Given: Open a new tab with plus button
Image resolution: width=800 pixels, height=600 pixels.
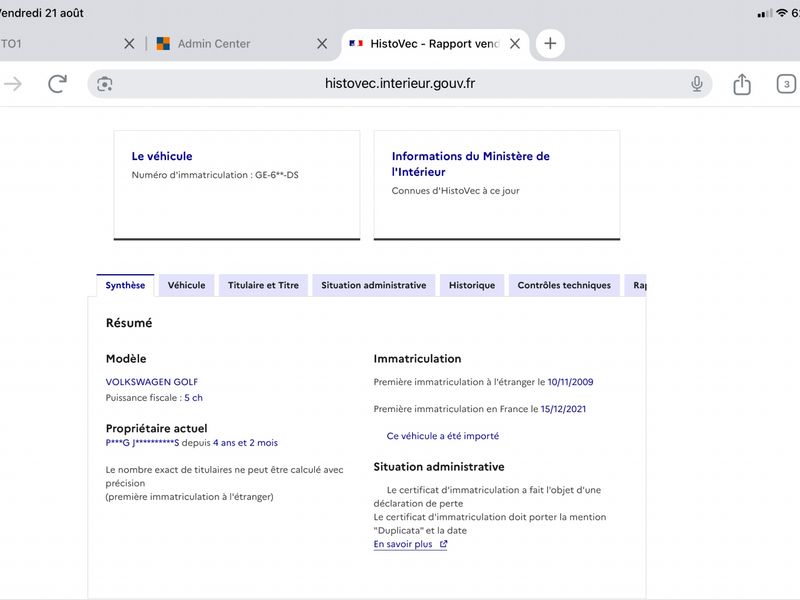Looking at the screenshot, I should (x=550, y=43).
